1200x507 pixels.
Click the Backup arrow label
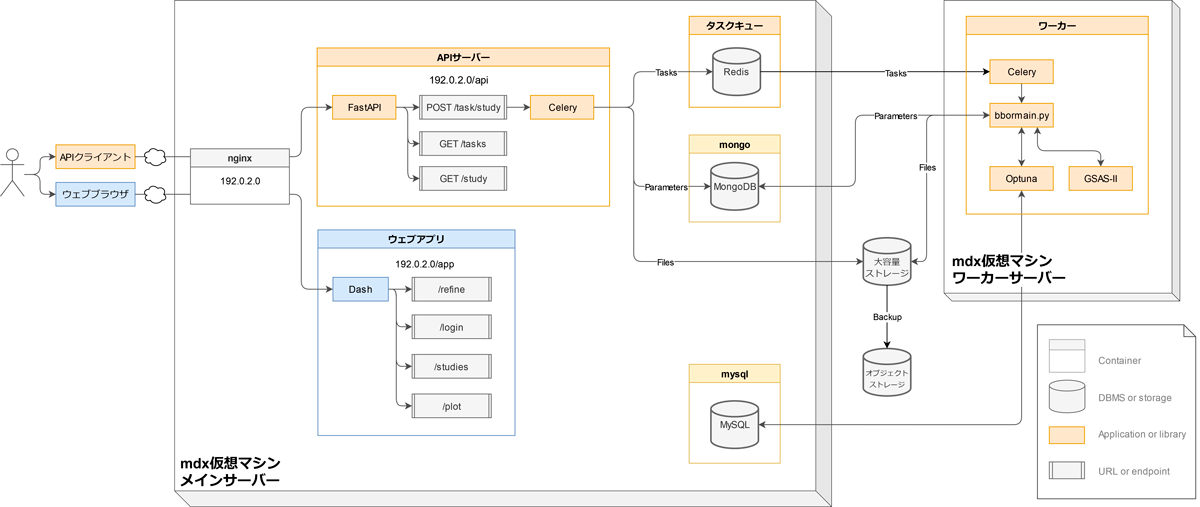887,316
